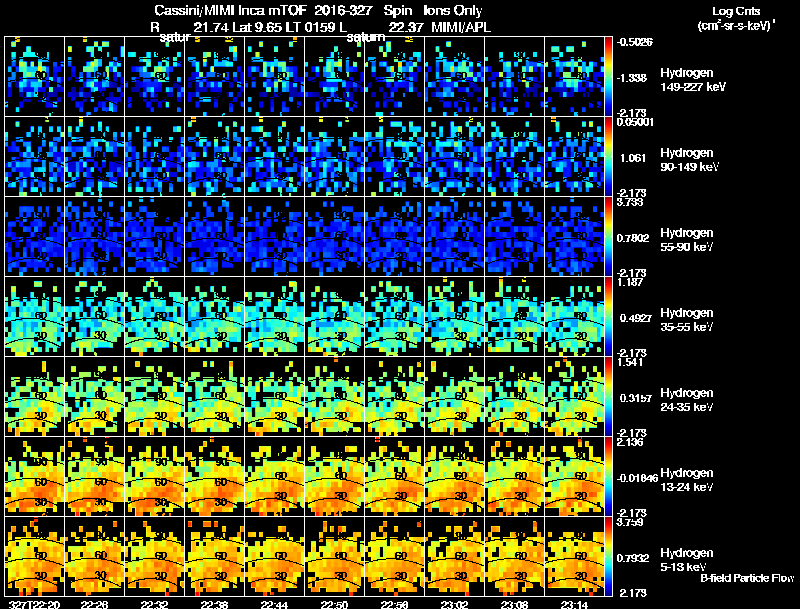Select the 5-13 keV image panel at 23:14
The image size is (800, 609).
574,557
